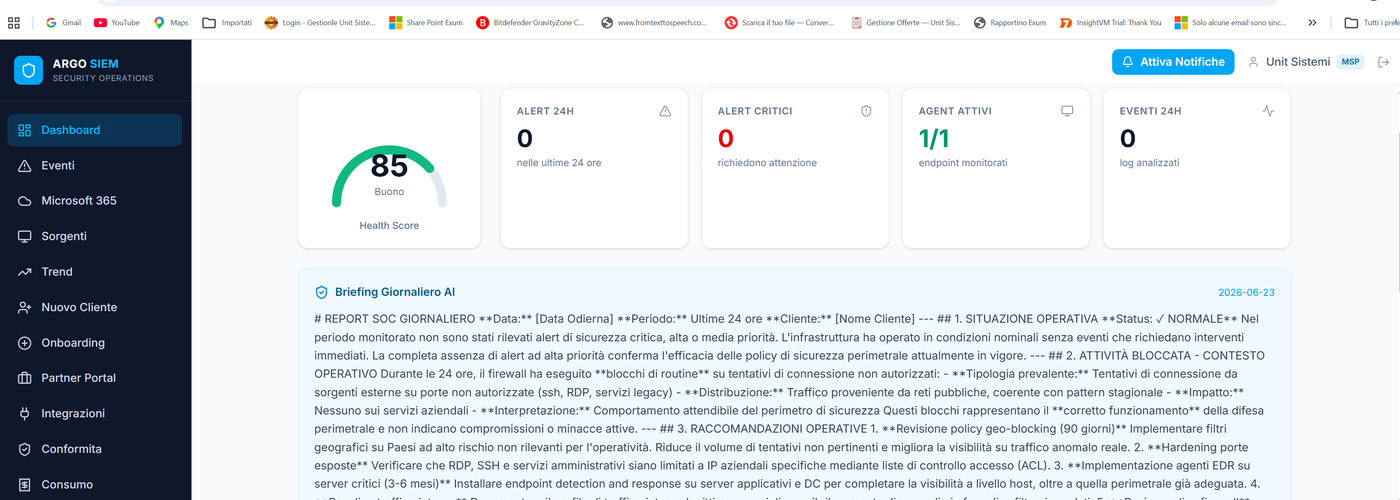Open the Eventi section
This screenshot has height=500, width=1400.
[95, 166]
